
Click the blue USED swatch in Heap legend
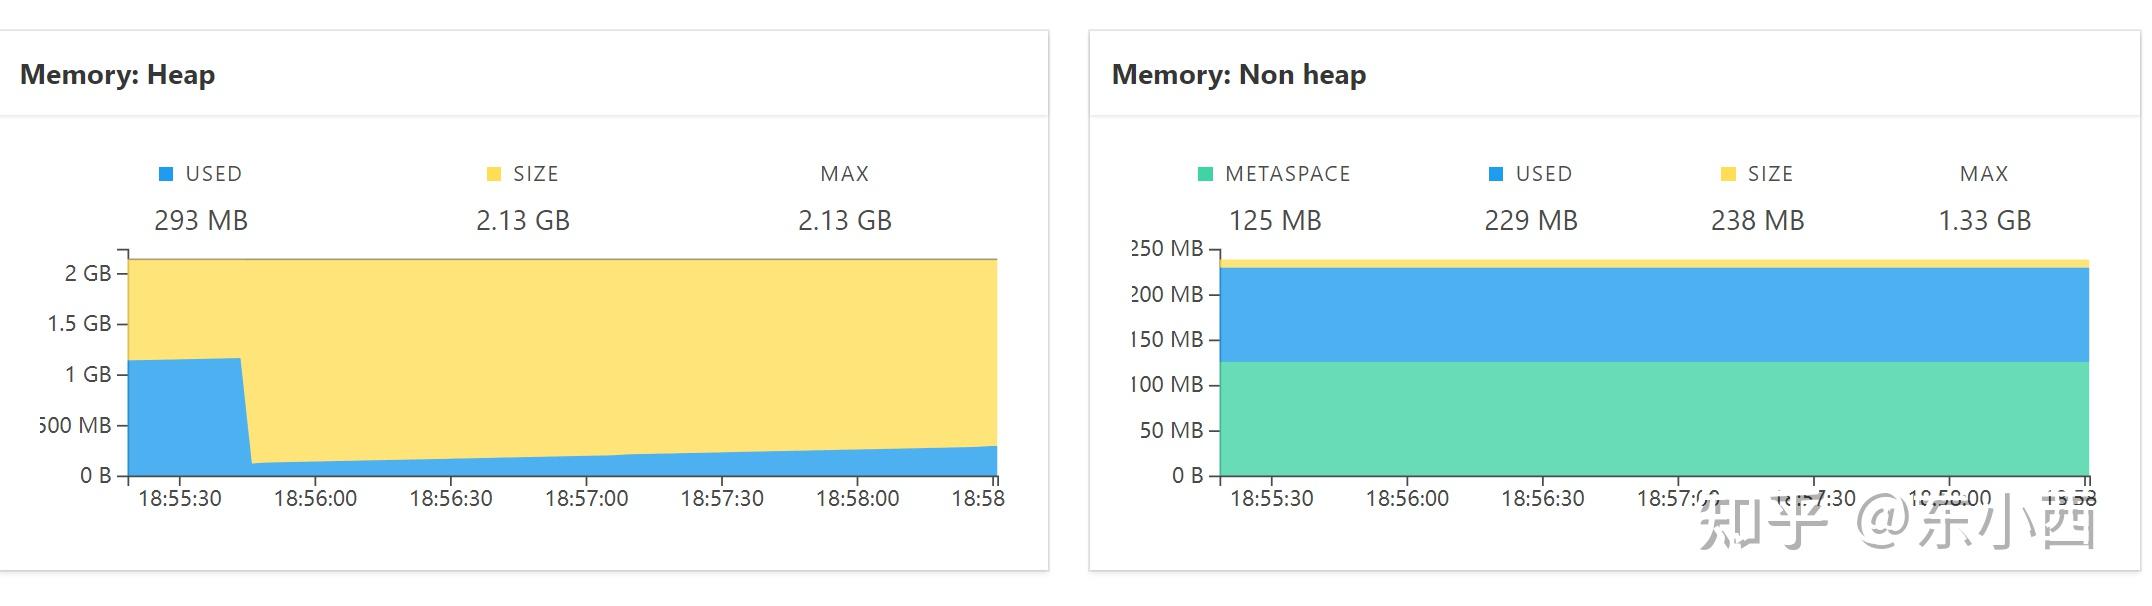(166, 174)
